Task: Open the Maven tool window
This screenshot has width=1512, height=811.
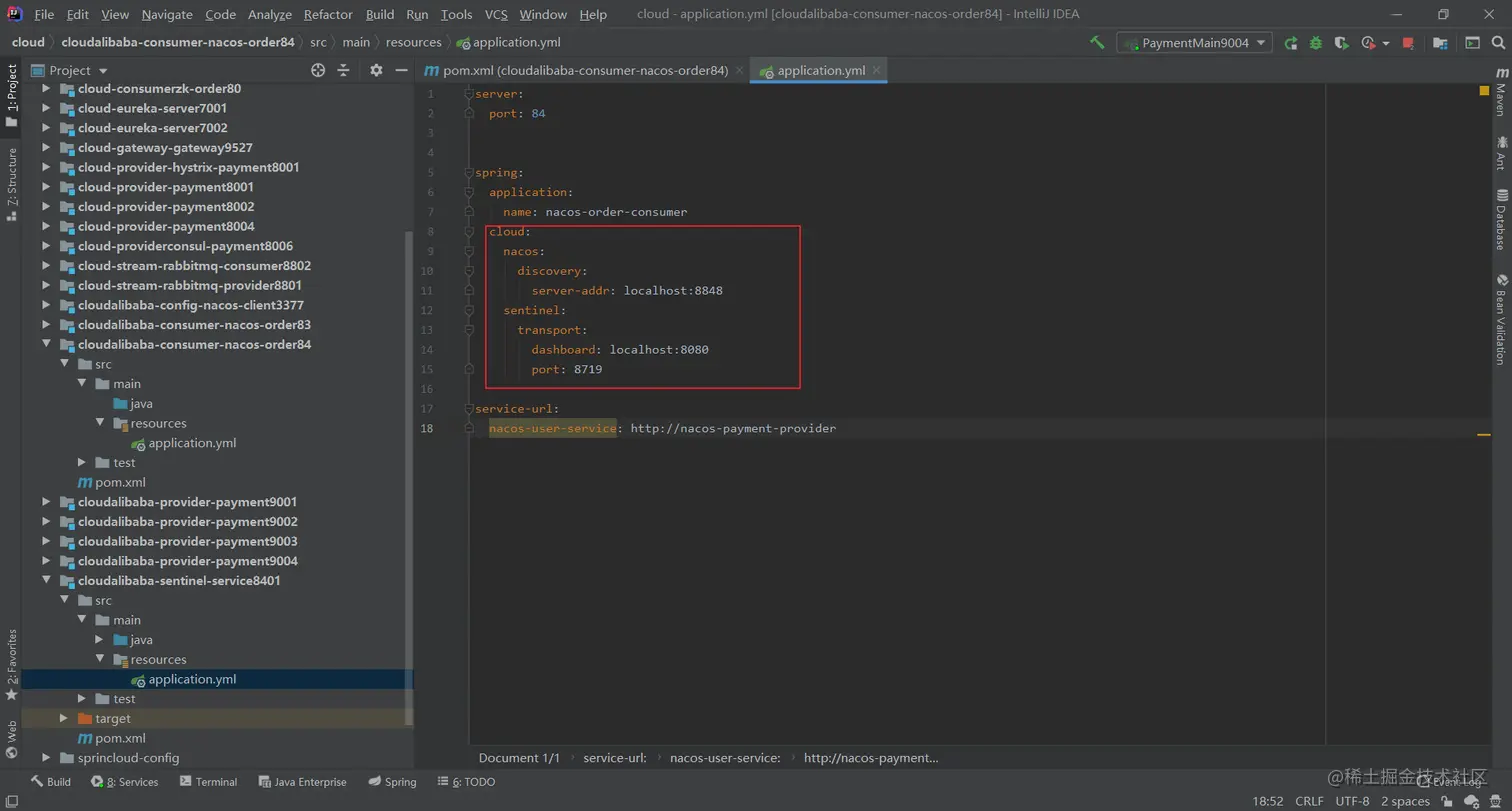Action: (1501, 92)
